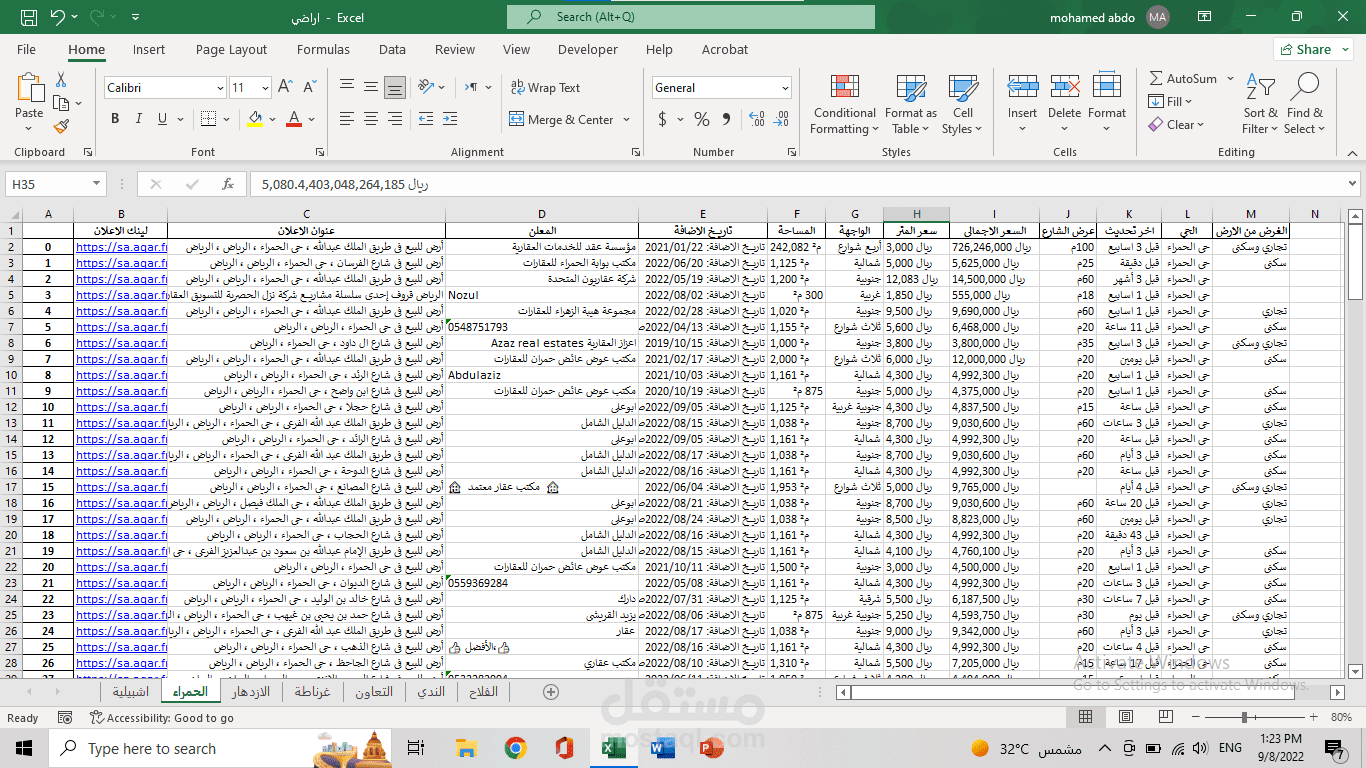Open Conditional Formatting menu
Viewport: 1366px width, 768px height.
(x=845, y=104)
